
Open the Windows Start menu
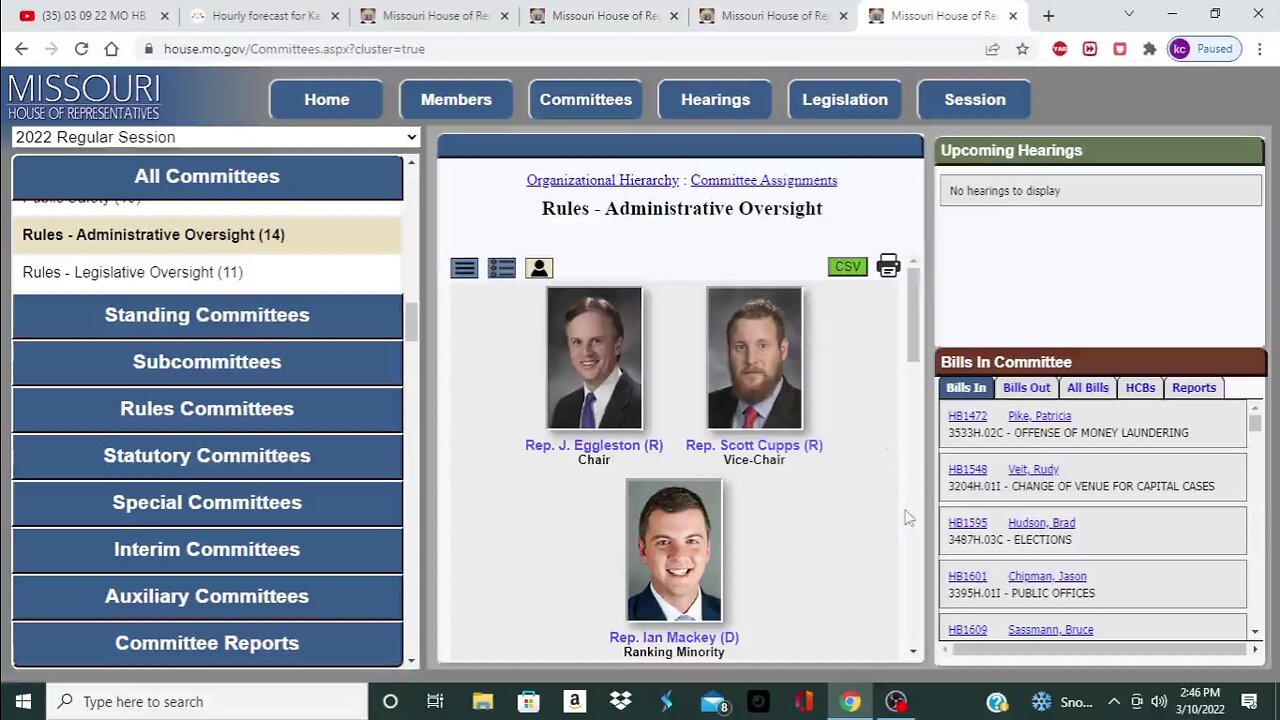coord(23,701)
